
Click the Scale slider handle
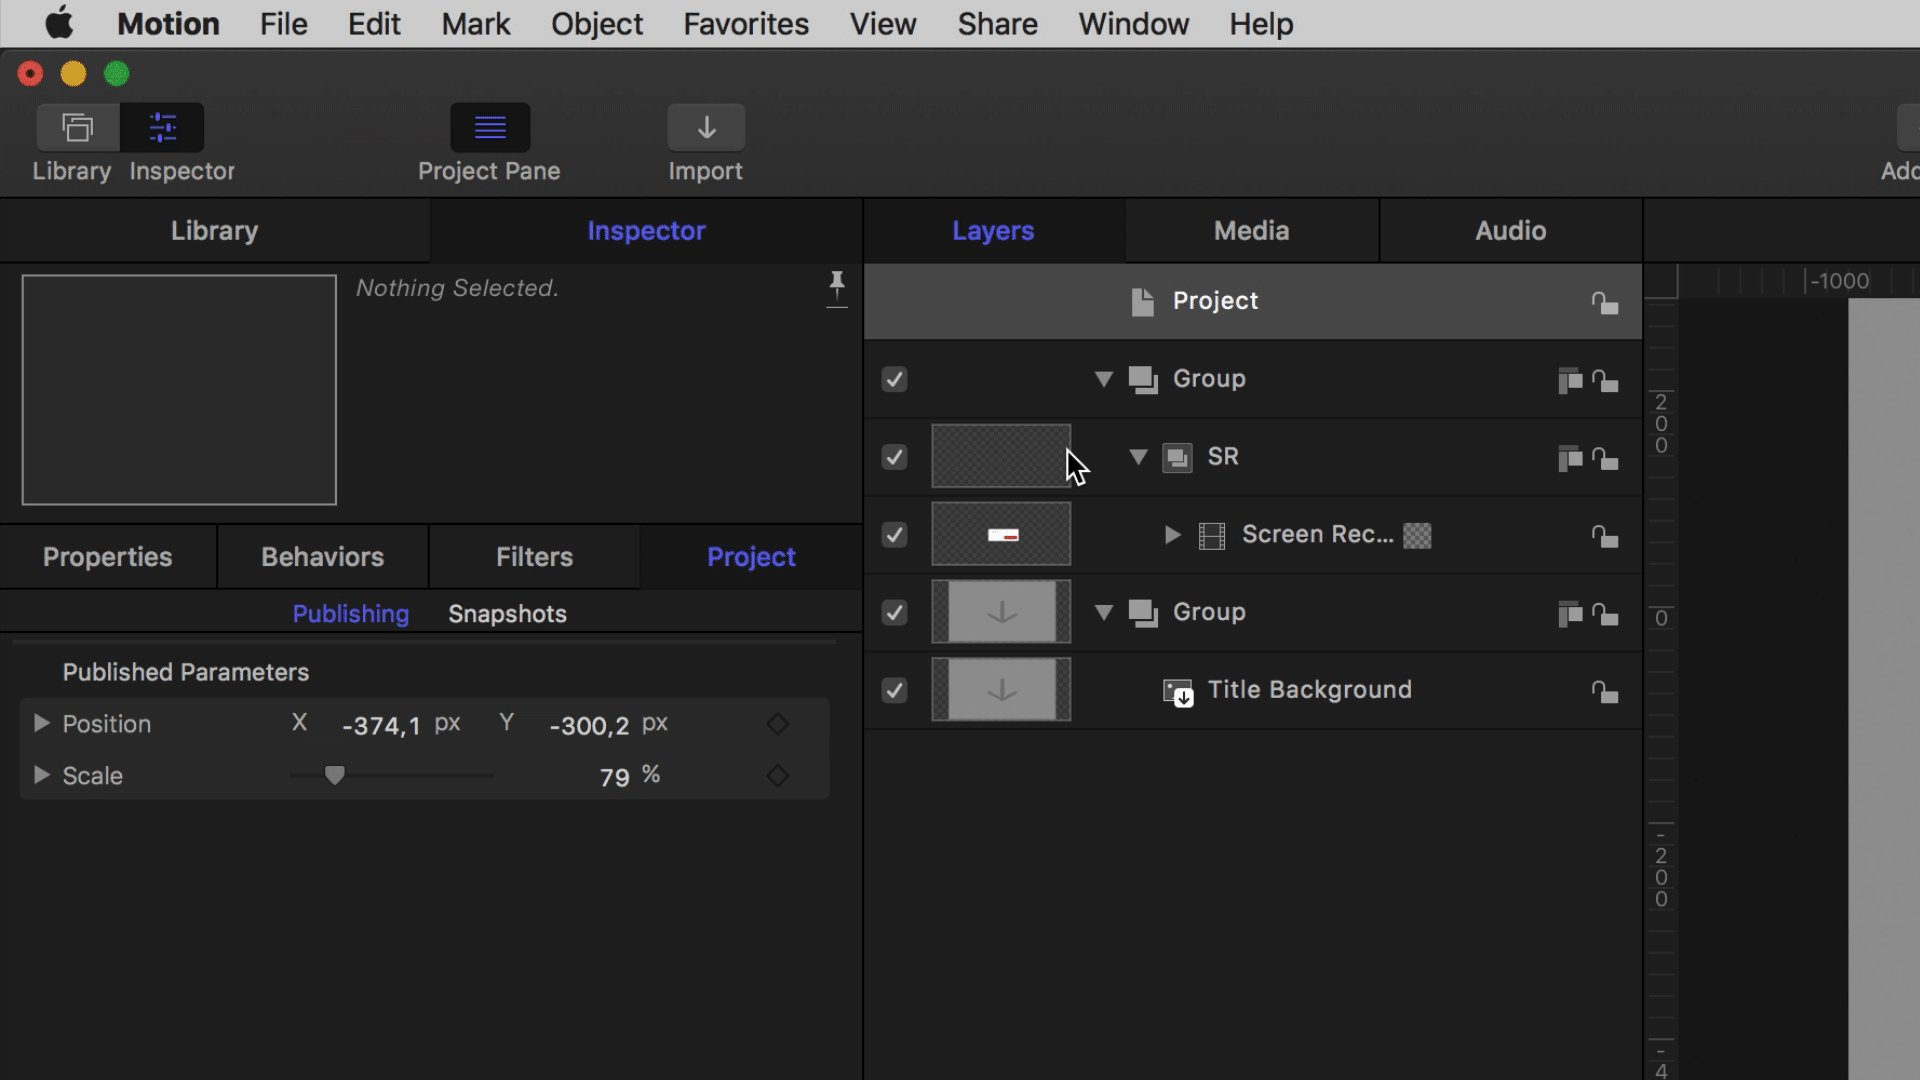(335, 775)
